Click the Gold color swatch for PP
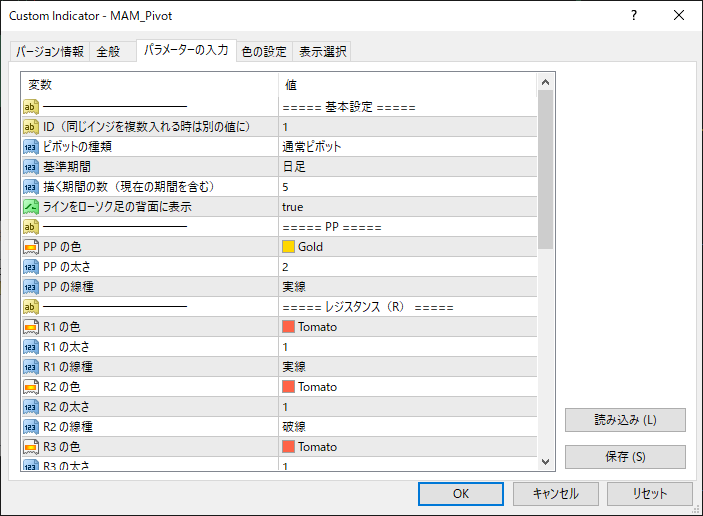703x516 pixels. click(288, 247)
